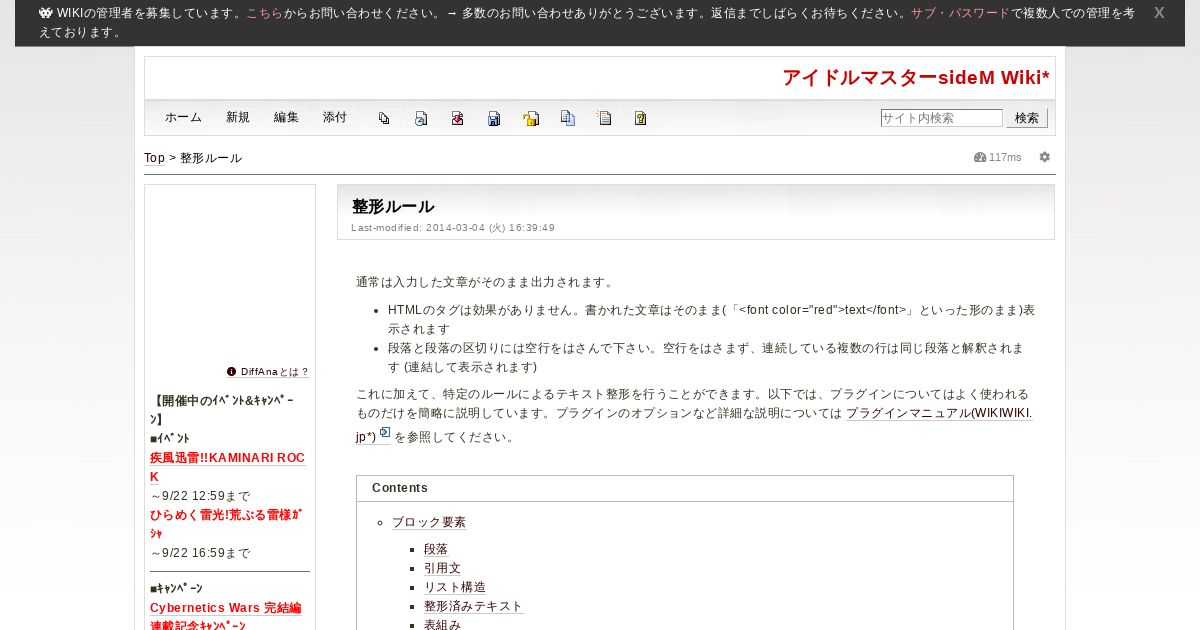Jump to 整形済みテキスト in Contents
Viewport: 1200px width, 630px height.
(473, 607)
